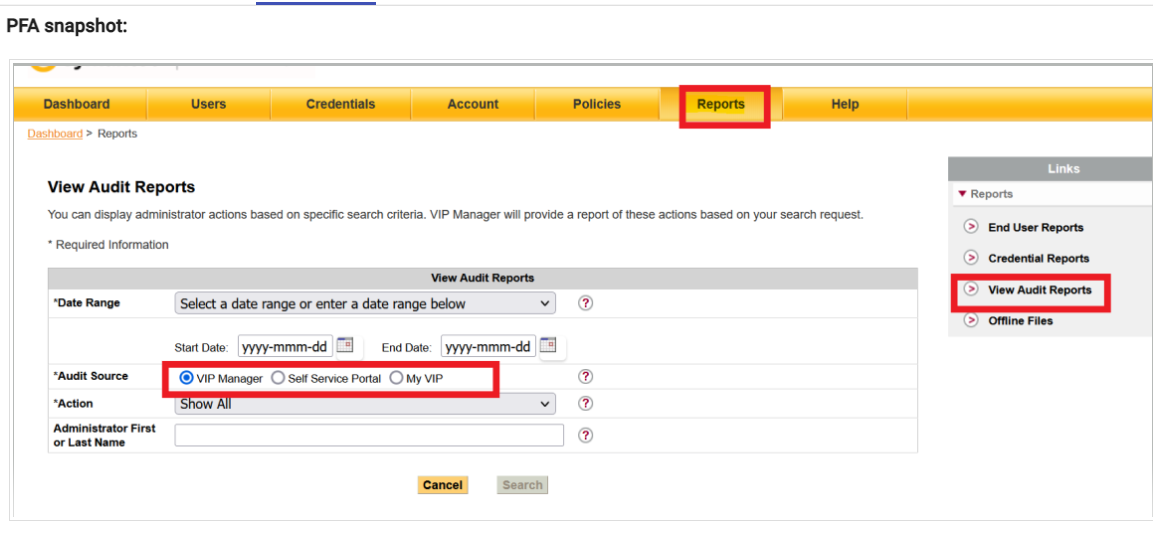This screenshot has width=1153, height=538.
Task: Expand the Action Show All dropdown
Action: click(x=365, y=404)
